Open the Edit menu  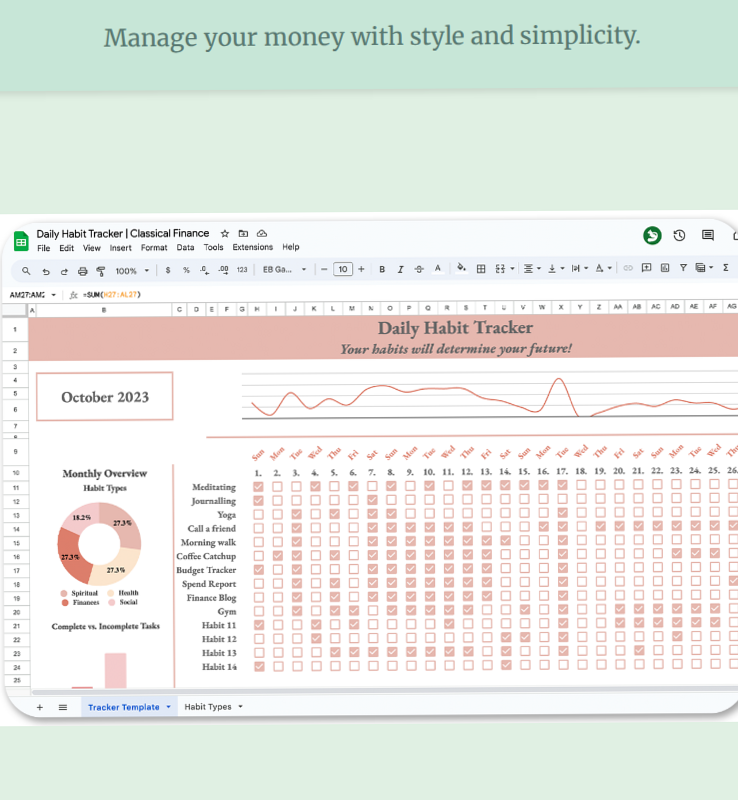(66, 248)
